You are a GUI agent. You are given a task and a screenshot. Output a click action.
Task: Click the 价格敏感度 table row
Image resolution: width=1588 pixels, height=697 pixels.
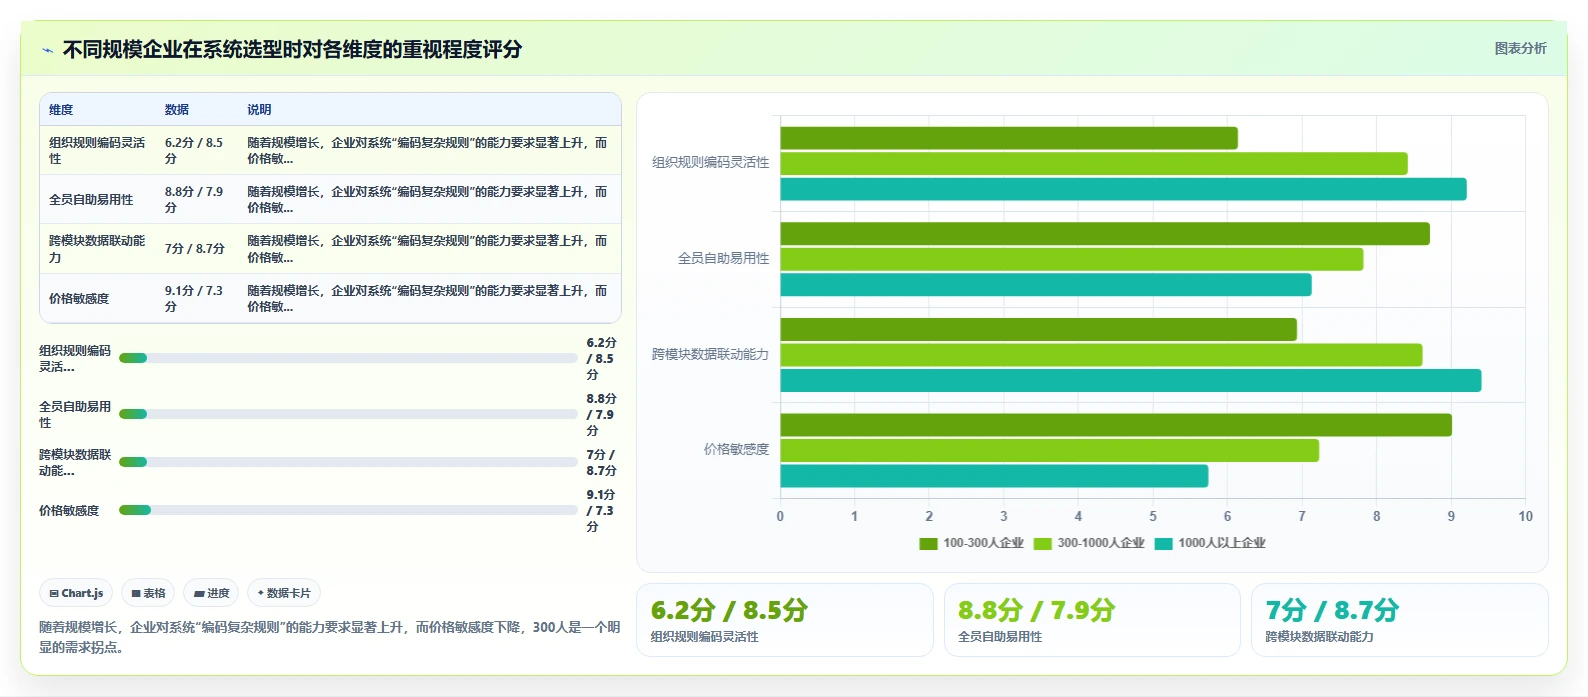[330, 298]
